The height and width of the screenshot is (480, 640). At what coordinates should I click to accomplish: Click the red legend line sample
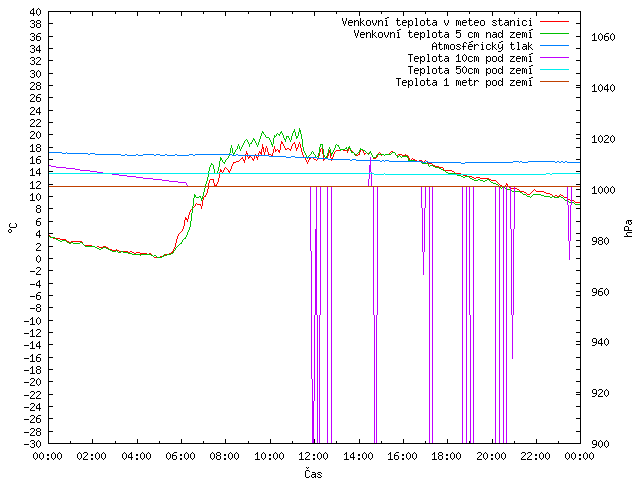554,22
